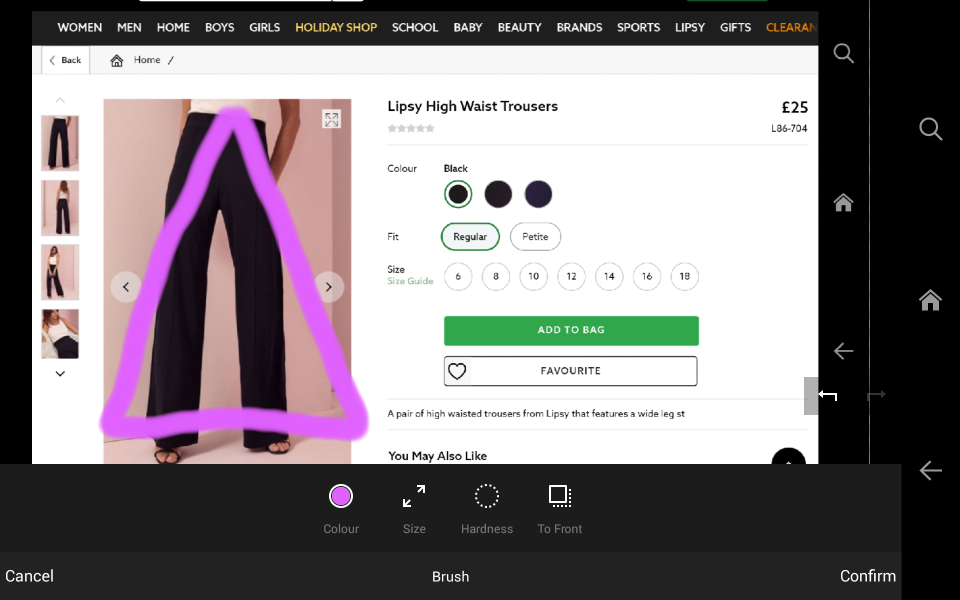Screen dimensions: 960x600
Task: Open the BOYS menu
Action: [220, 28]
